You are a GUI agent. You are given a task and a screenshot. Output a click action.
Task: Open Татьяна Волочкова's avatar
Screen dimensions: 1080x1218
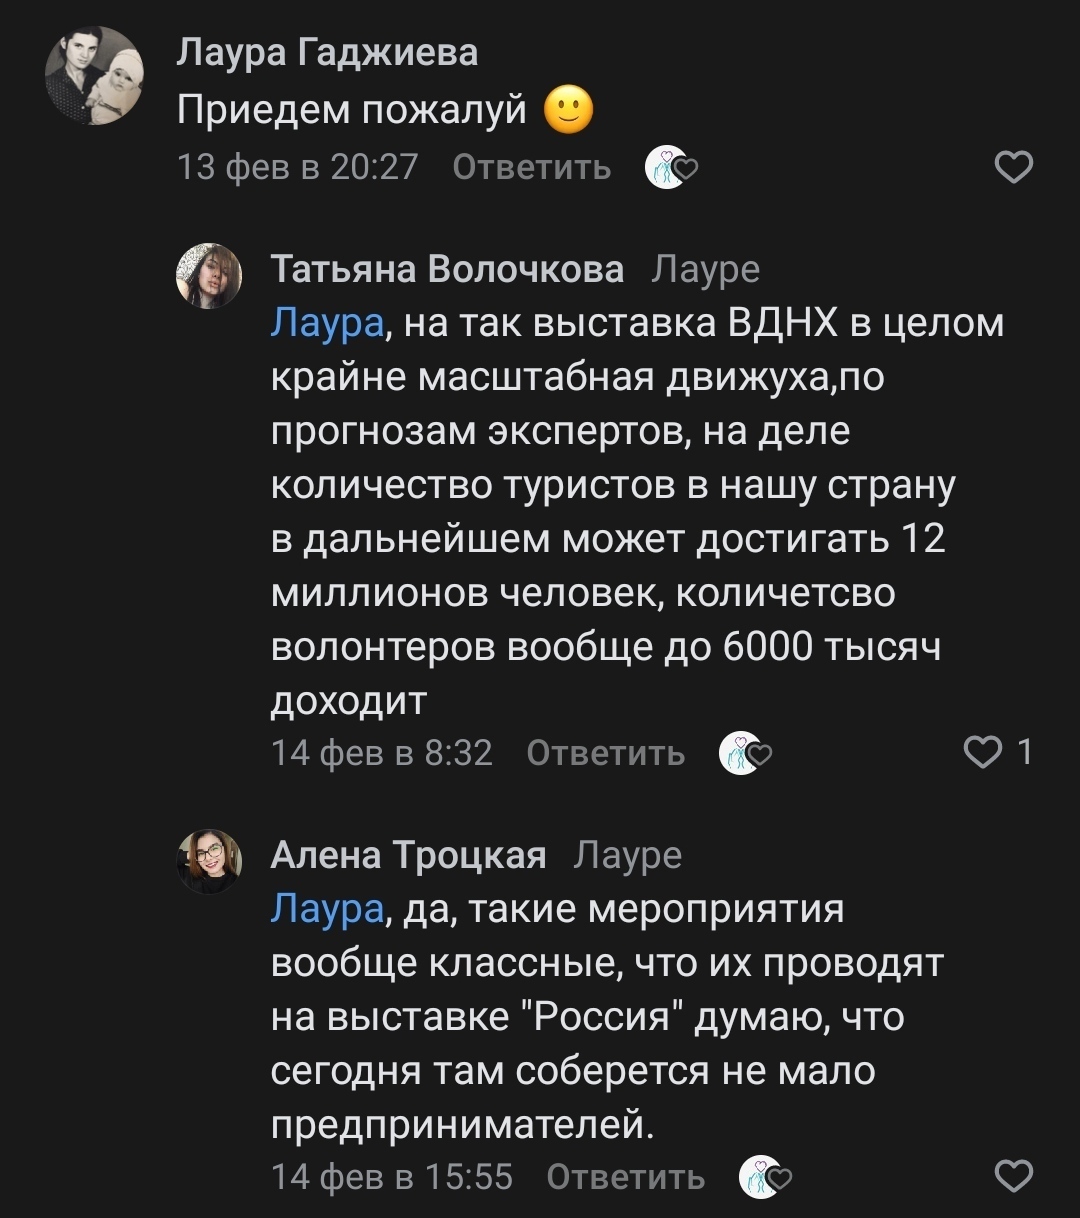[x=209, y=275]
